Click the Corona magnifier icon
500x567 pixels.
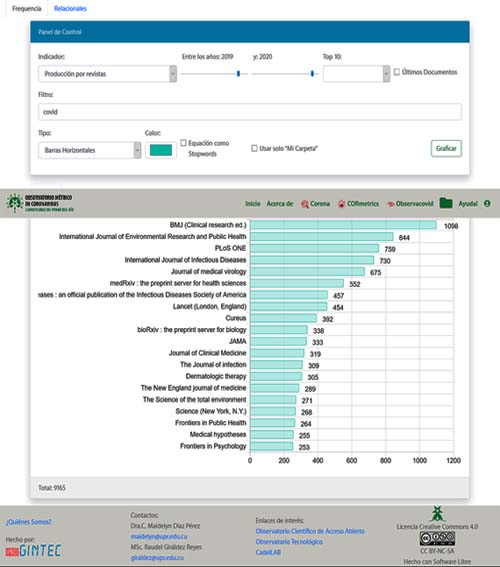[304, 204]
